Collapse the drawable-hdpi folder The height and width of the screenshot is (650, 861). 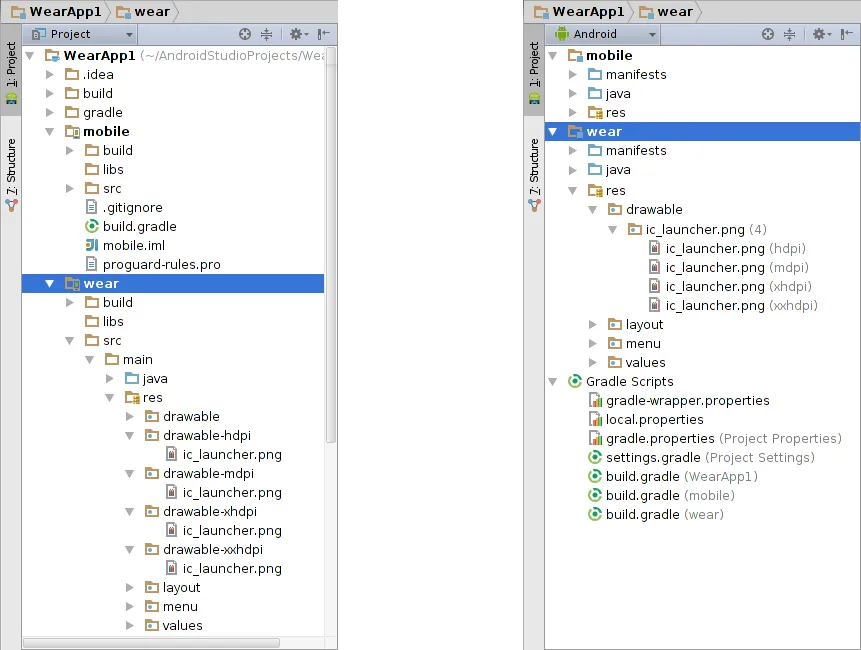pos(130,436)
